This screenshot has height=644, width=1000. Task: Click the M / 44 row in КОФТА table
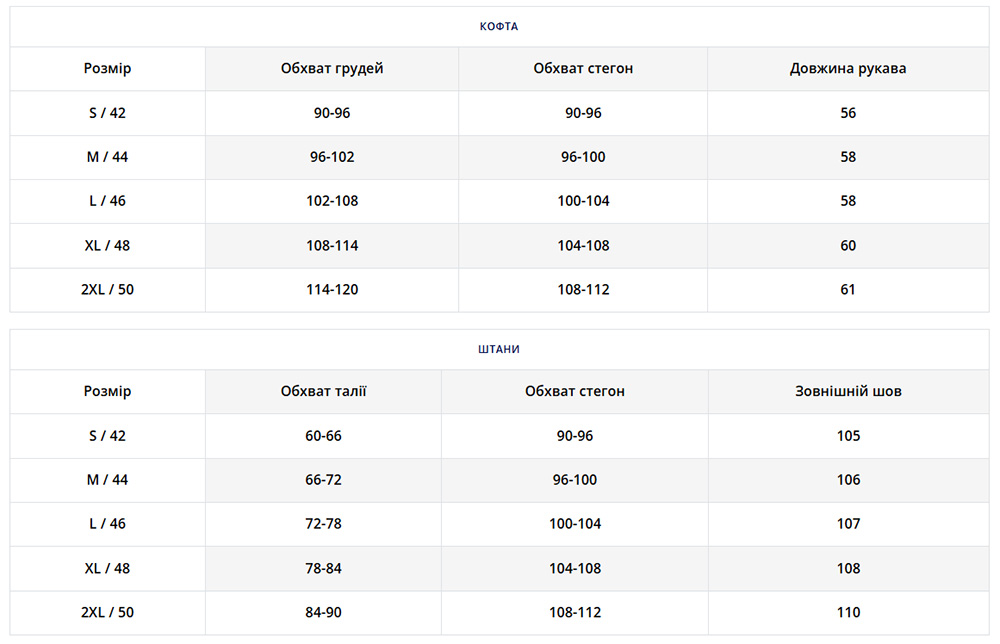(x=107, y=157)
